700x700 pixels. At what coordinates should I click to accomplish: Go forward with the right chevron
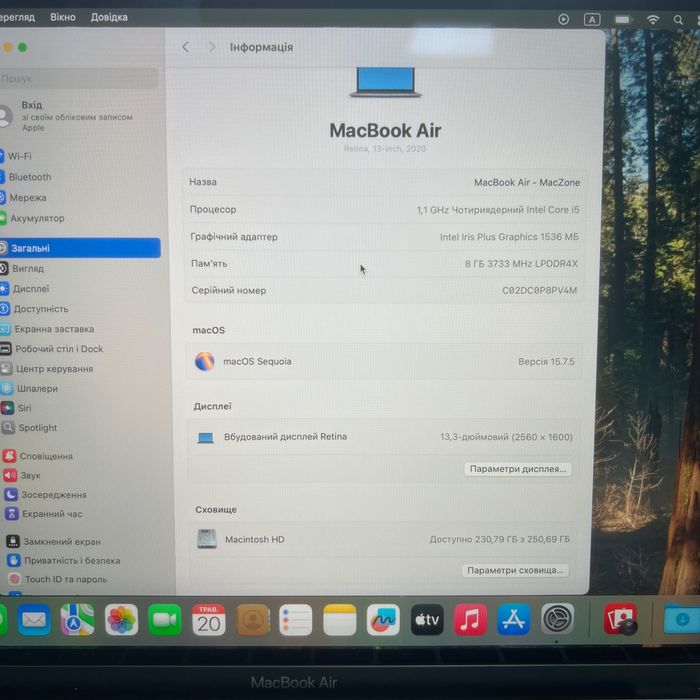coord(212,47)
